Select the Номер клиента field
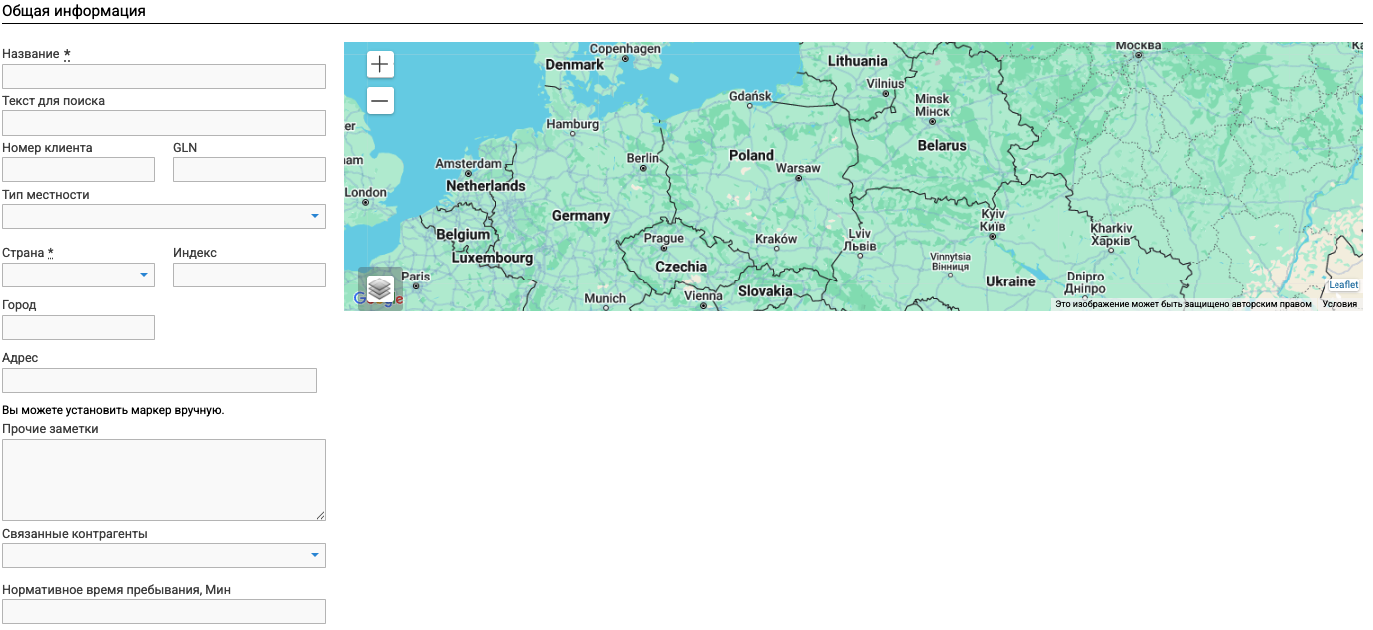 click(78, 170)
